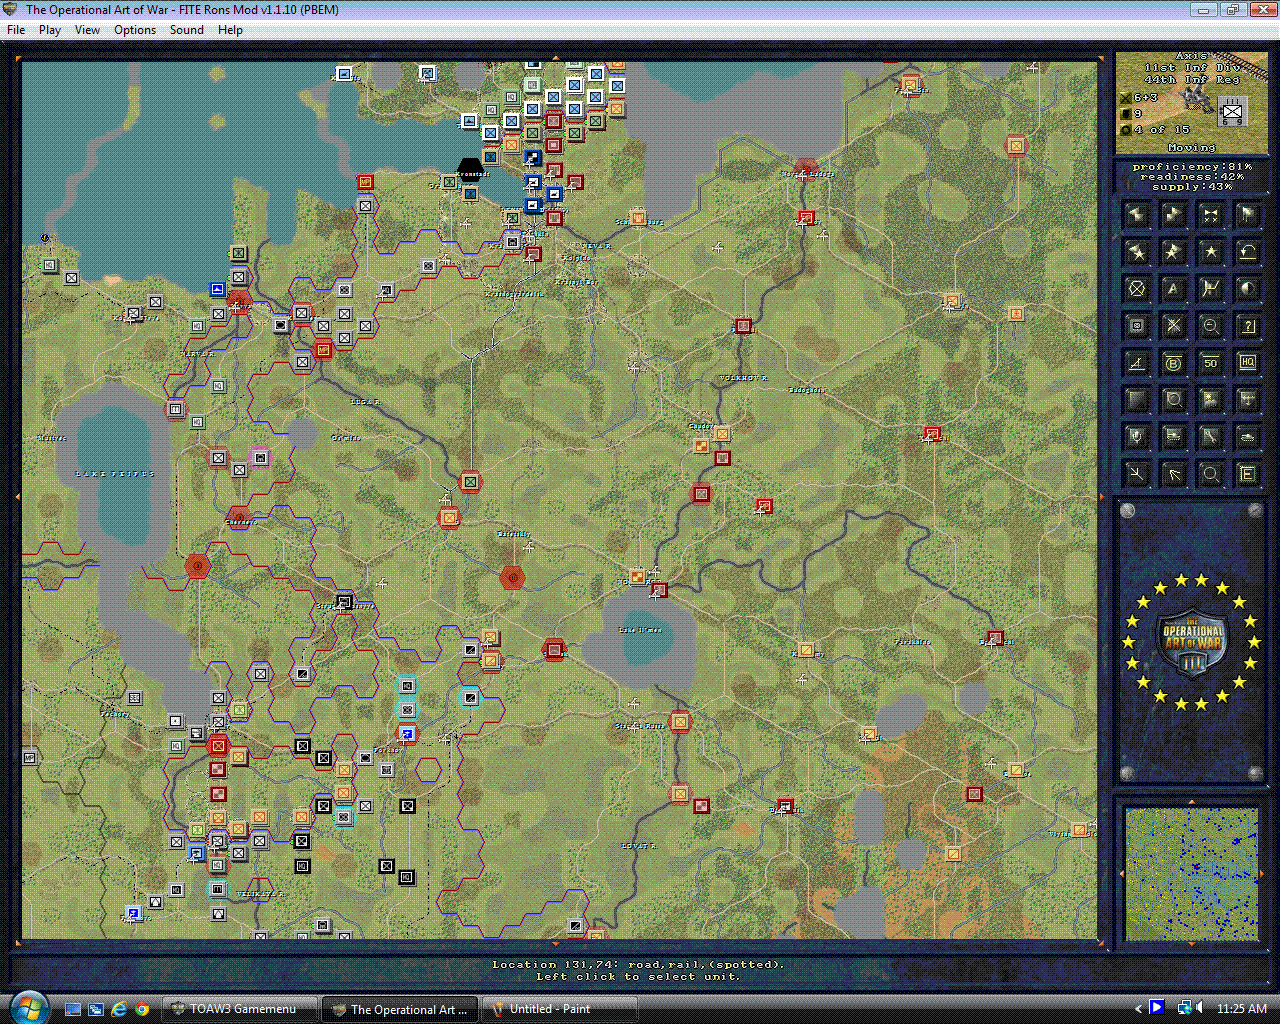The width and height of the screenshot is (1280, 1024).
Task: Click the button labeled 50
Action: point(1210,363)
